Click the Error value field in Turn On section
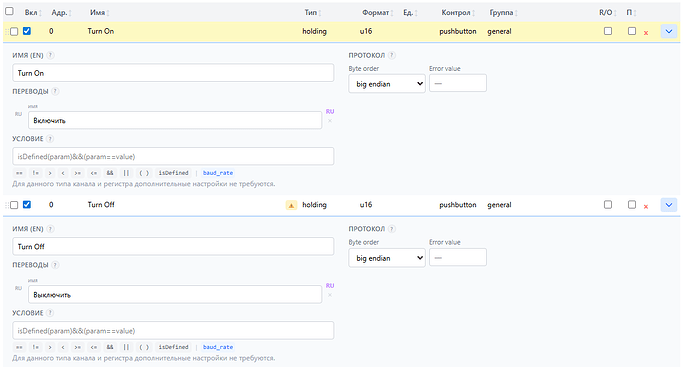The width and height of the screenshot is (689, 367). pos(458,84)
